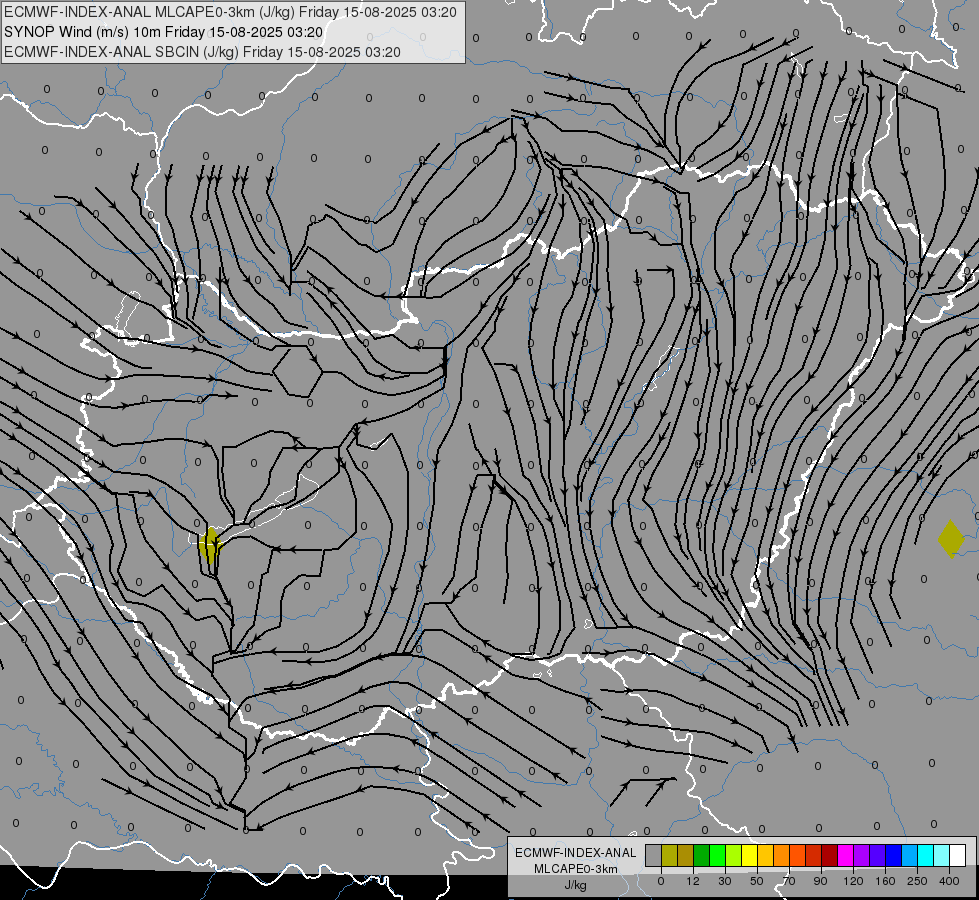Choose the lime yellow-green legend swatch
This screenshot has width=979, height=900.
point(734,855)
